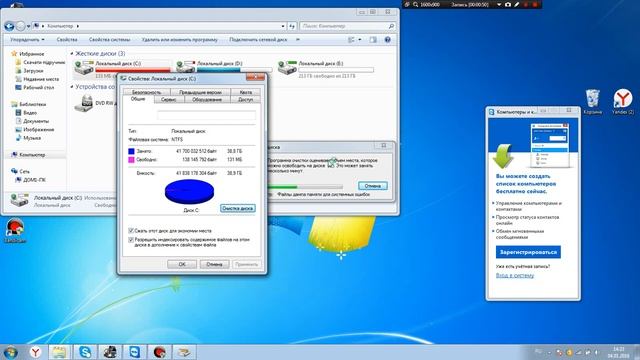Image resolution: width=640 pixels, height=360 pixels.
Task: Open TeamViewer from the taskbar
Action: click(134, 352)
